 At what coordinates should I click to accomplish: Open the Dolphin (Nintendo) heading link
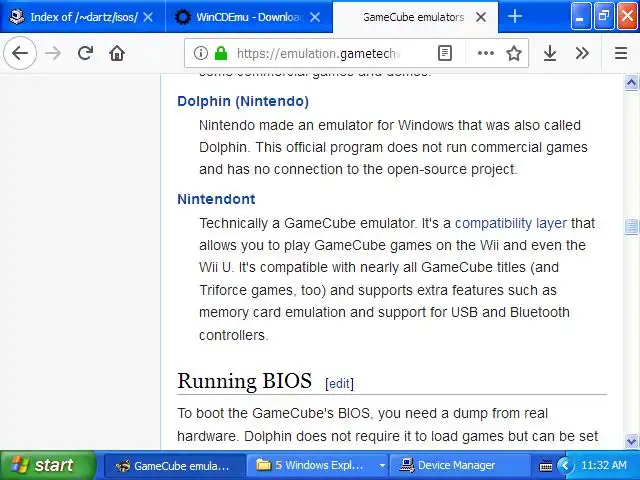click(x=243, y=101)
